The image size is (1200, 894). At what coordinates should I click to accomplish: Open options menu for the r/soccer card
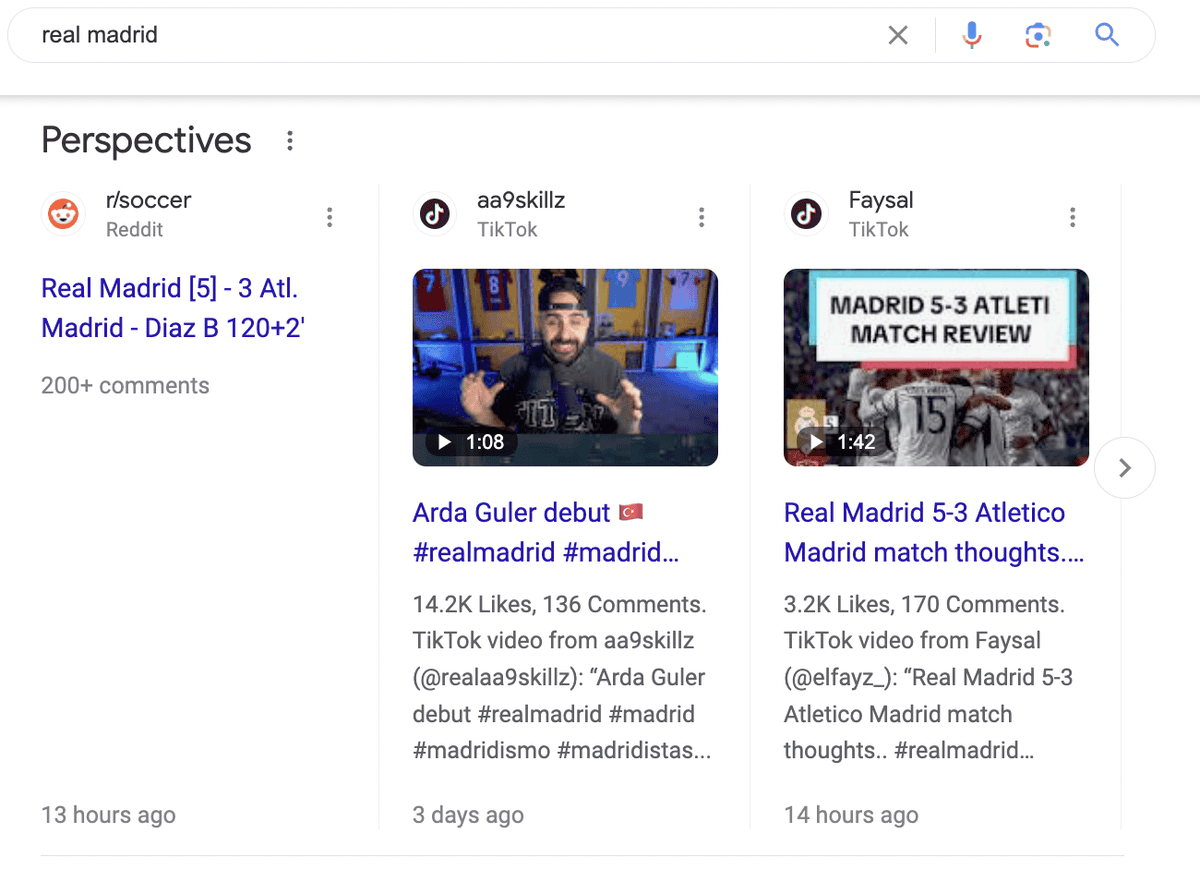330,217
